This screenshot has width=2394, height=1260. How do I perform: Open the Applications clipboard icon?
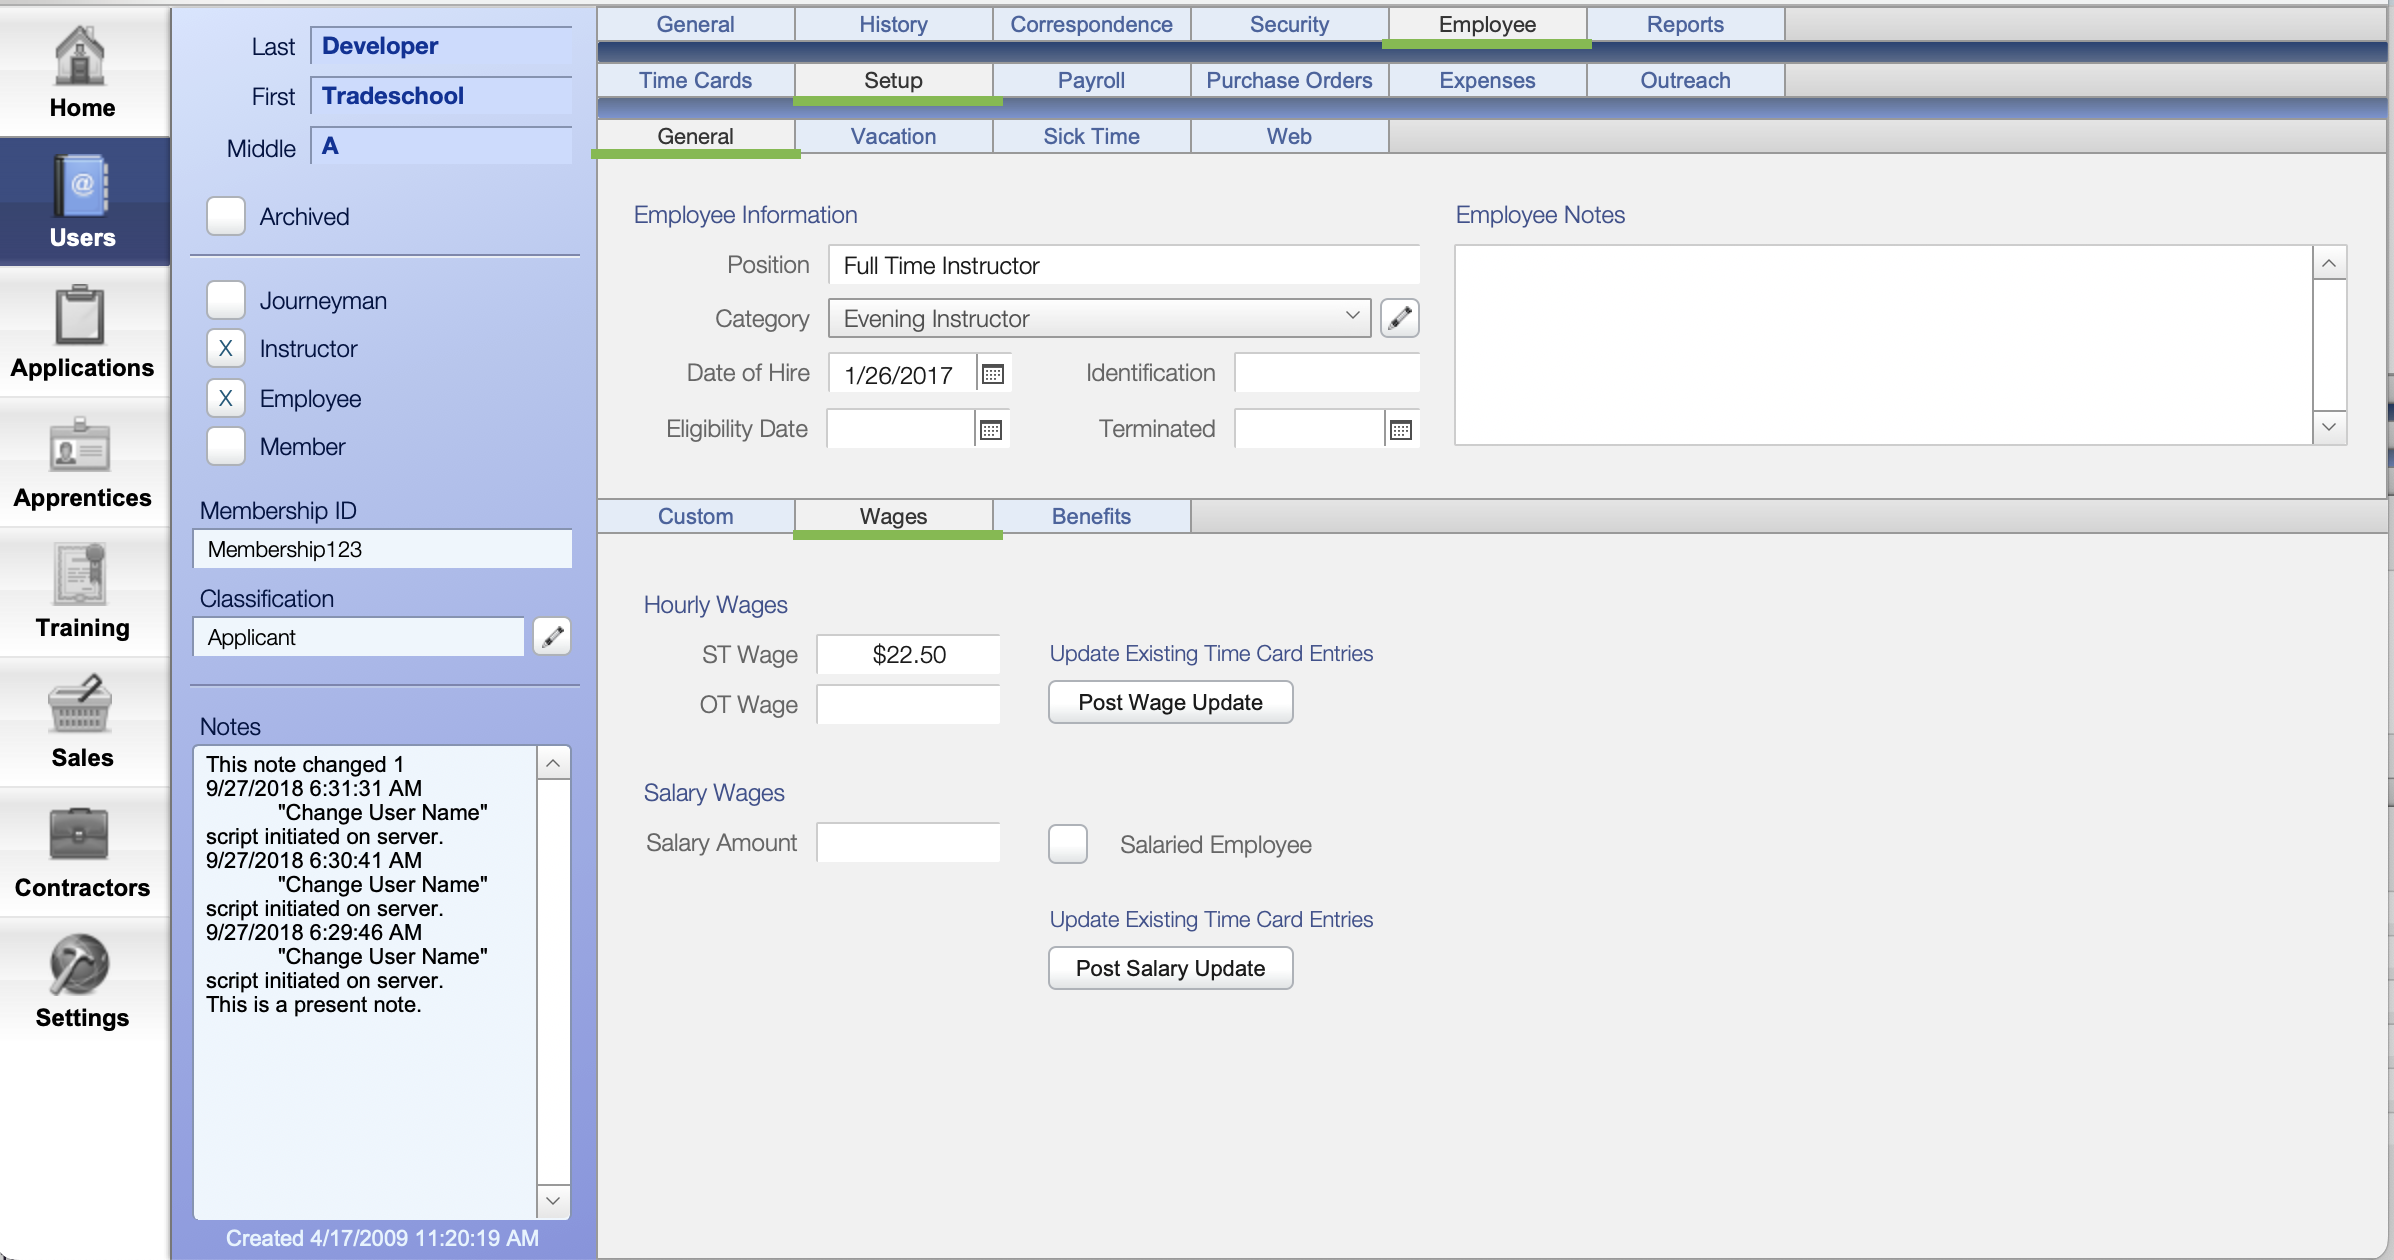coord(81,315)
